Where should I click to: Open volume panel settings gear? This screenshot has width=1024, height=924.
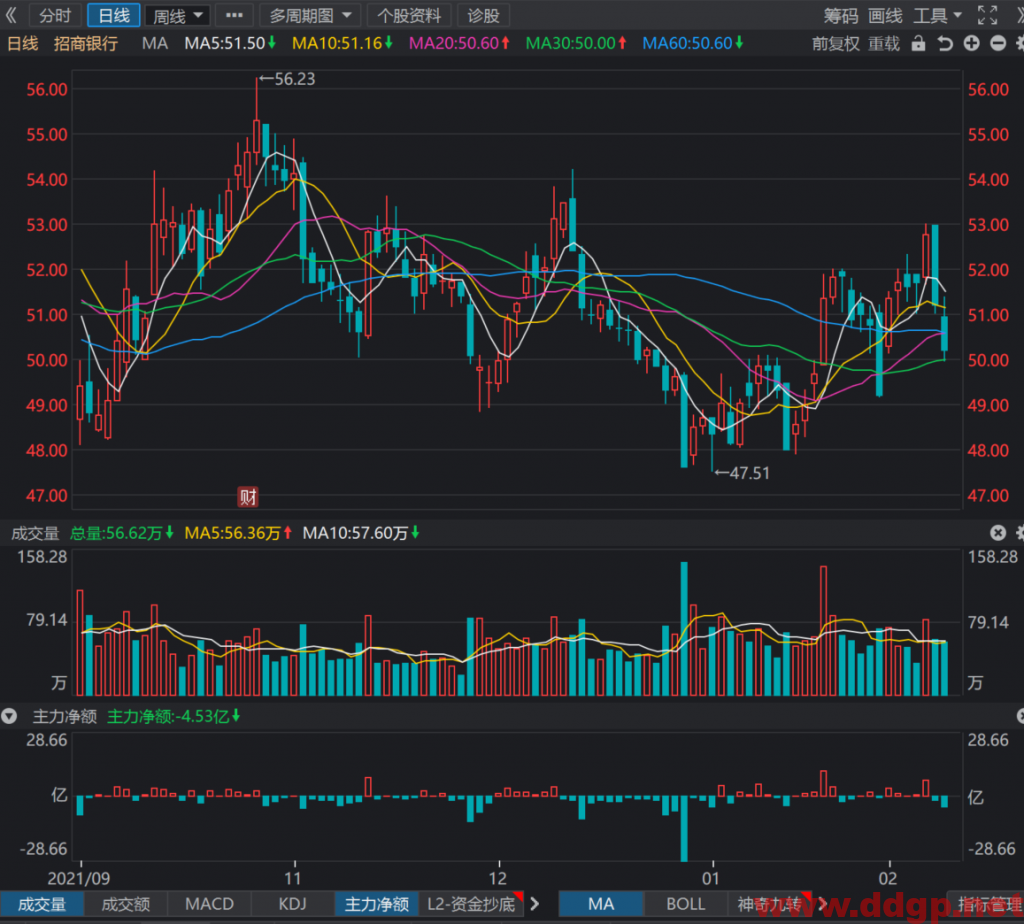coord(1020,533)
